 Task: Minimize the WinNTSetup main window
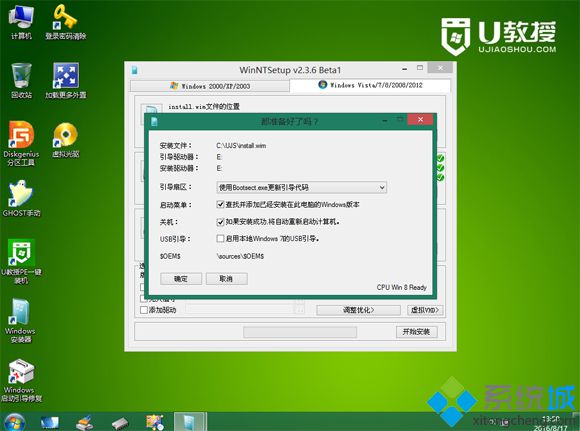[405, 69]
